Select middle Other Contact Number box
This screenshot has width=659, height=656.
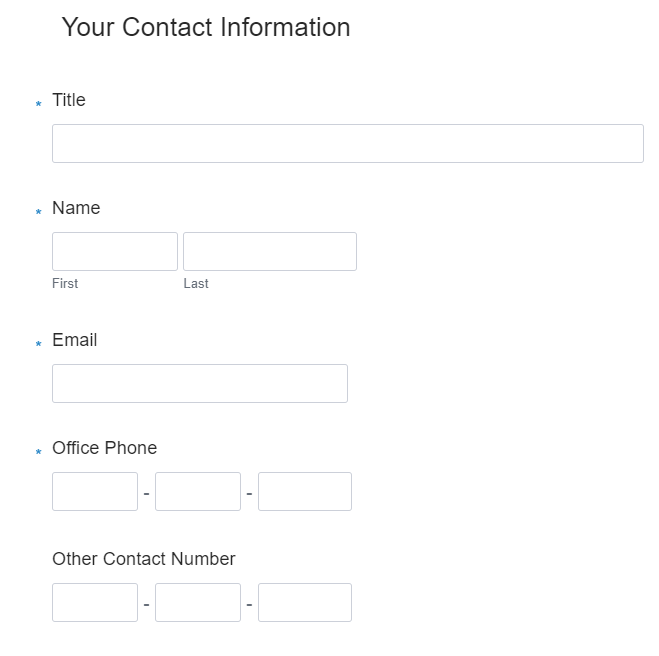pos(198,602)
